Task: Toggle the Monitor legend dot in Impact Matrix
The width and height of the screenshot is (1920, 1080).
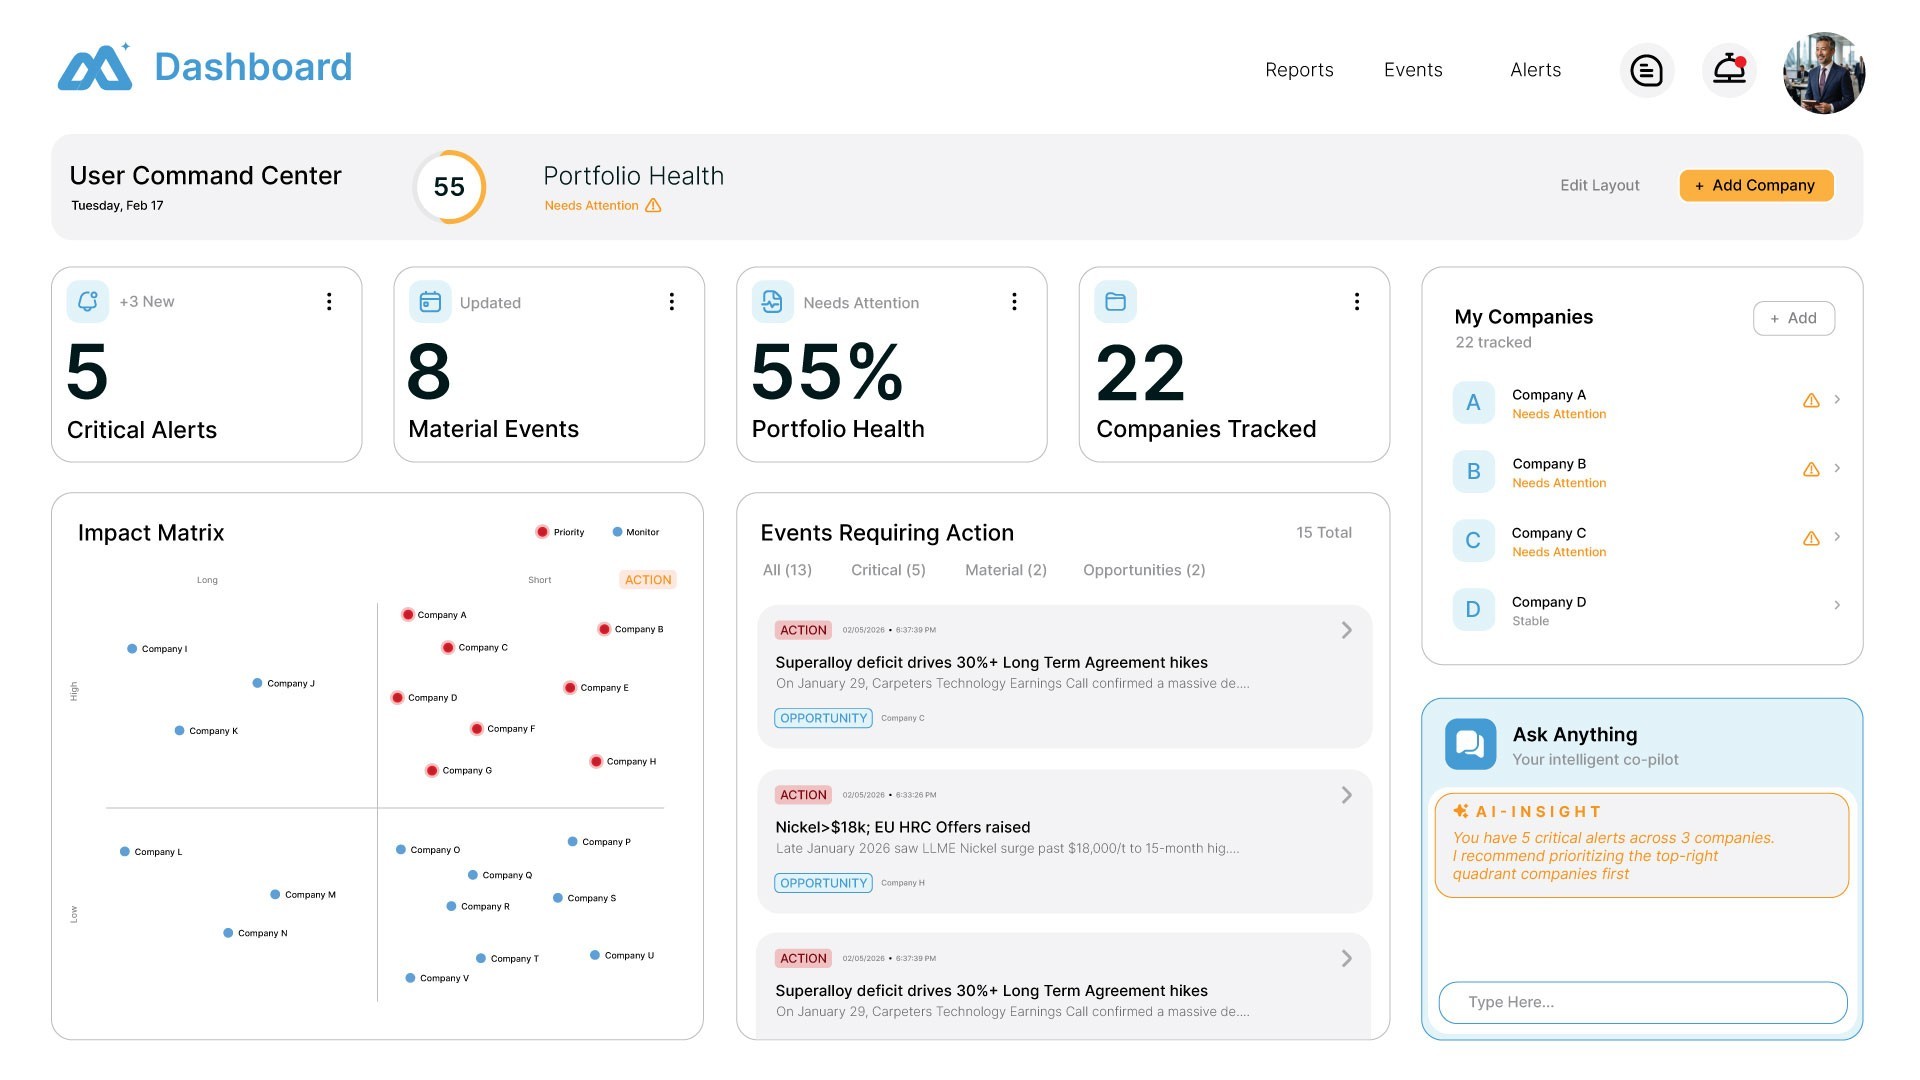Action: tap(617, 532)
